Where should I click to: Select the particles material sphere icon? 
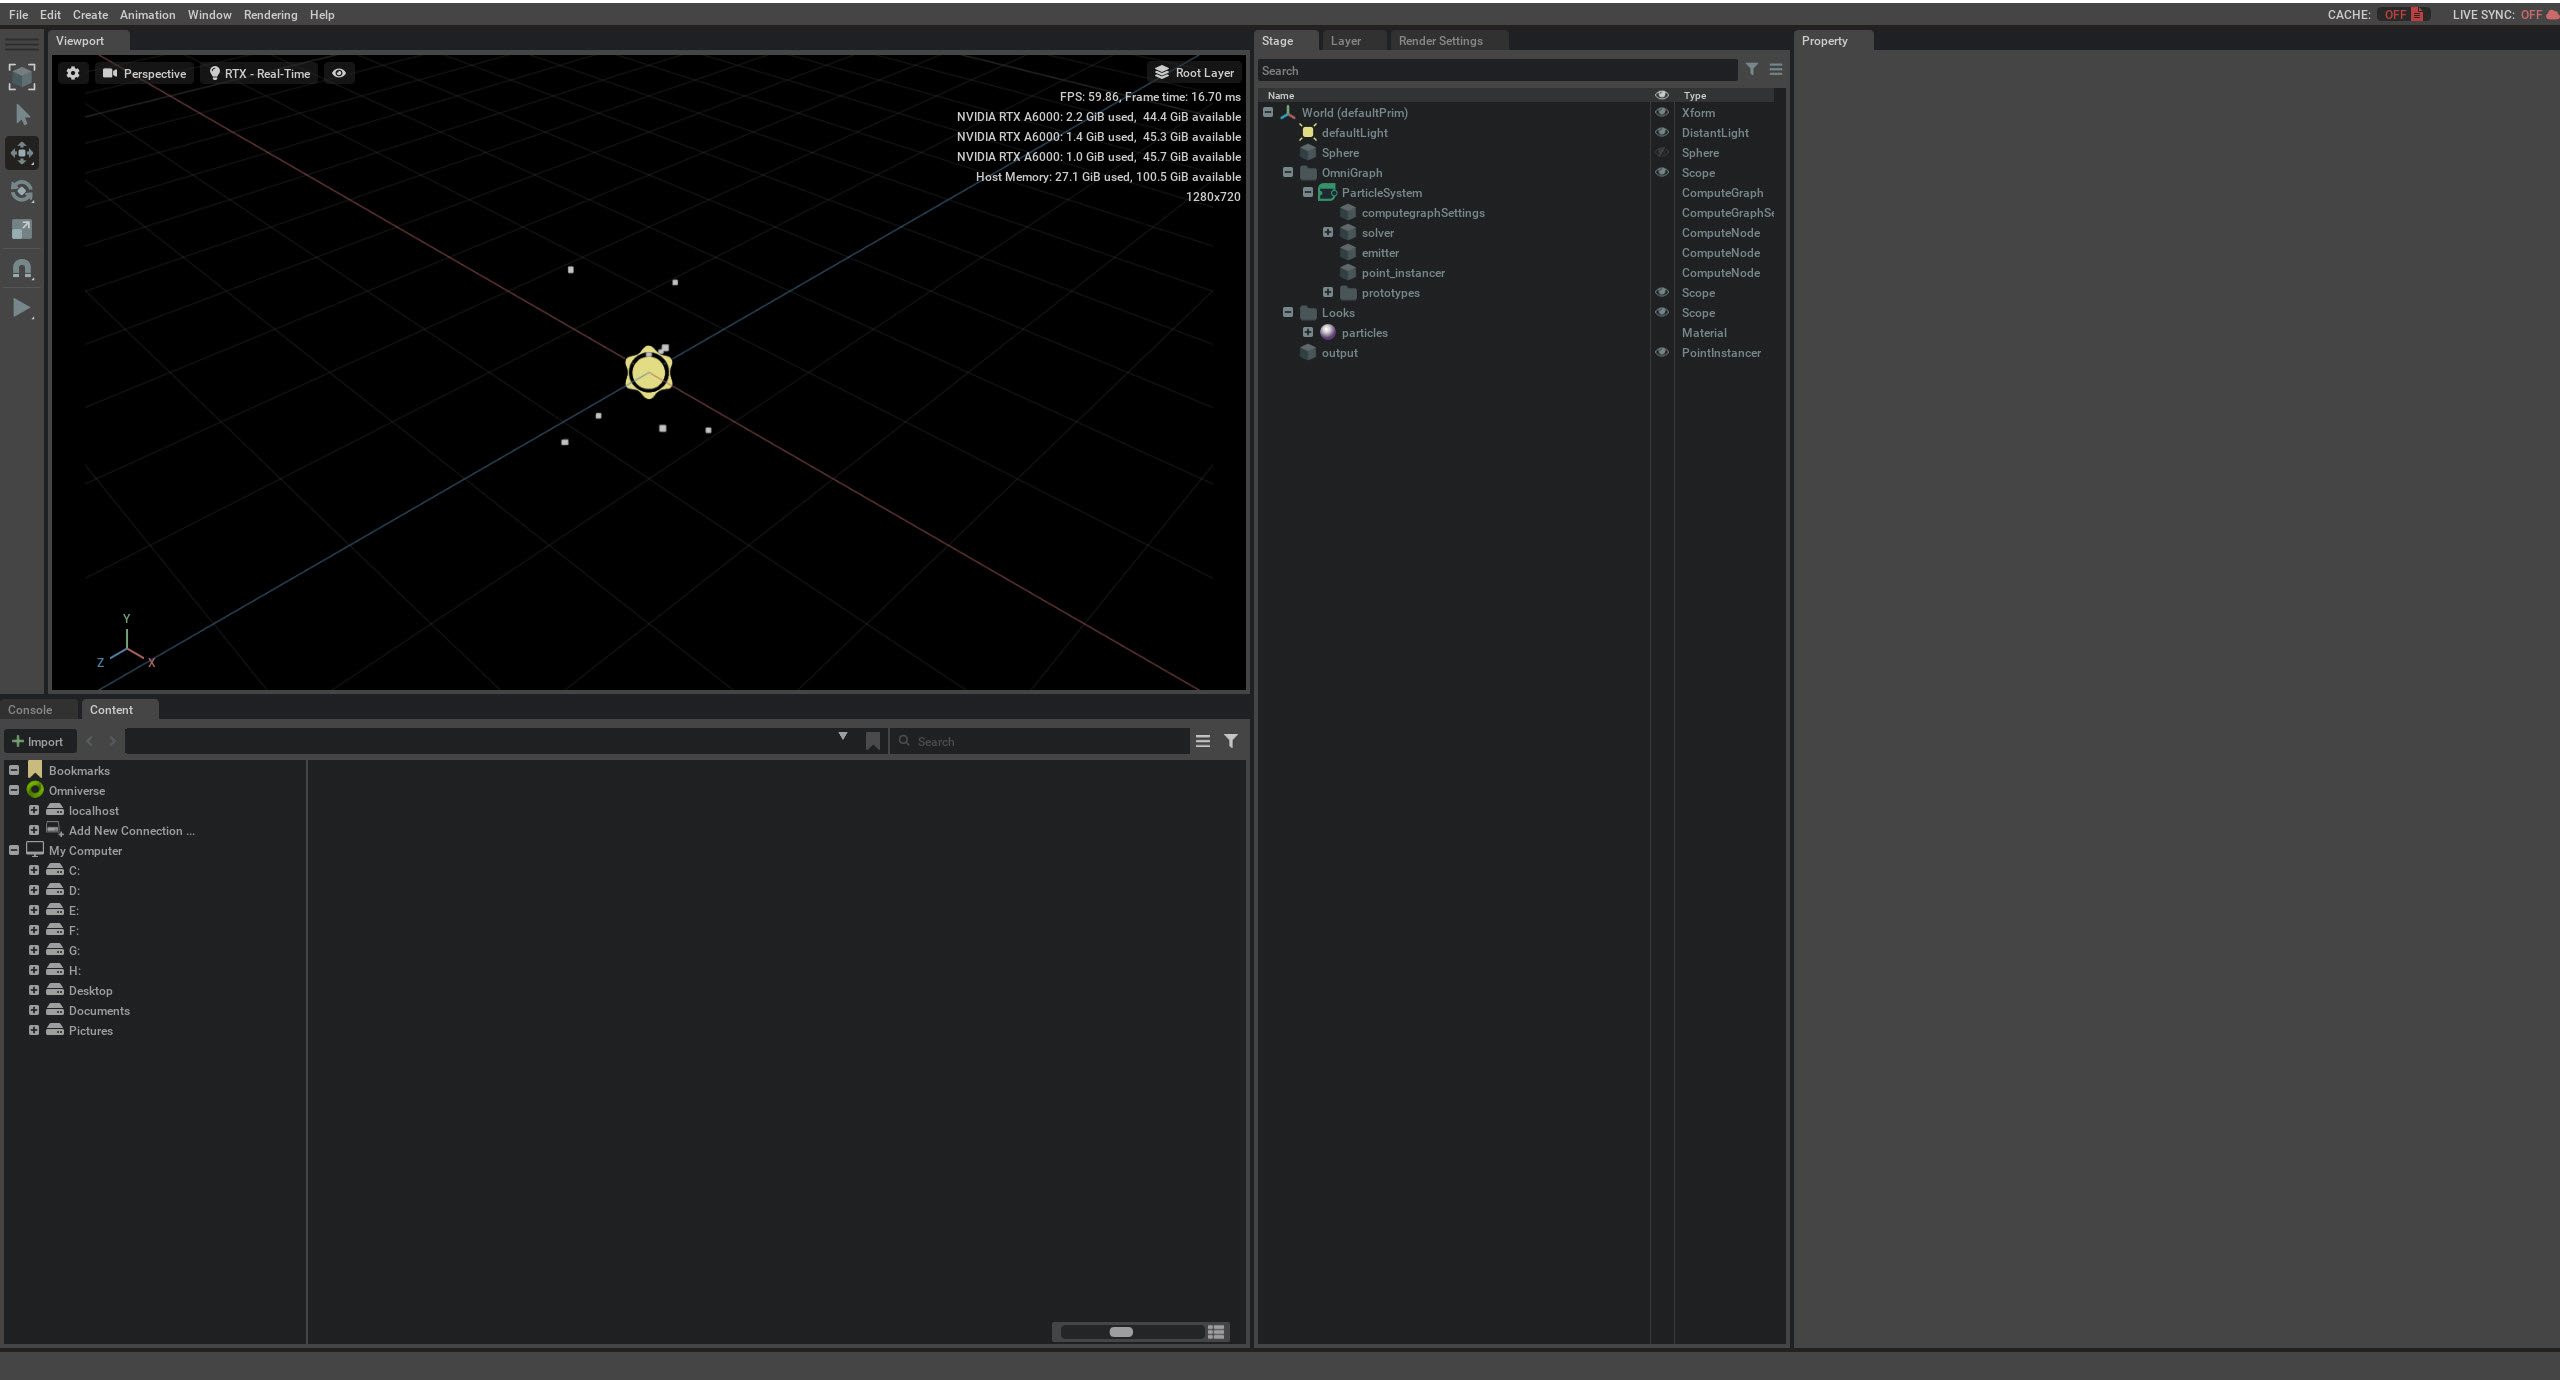pos(1328,332)
